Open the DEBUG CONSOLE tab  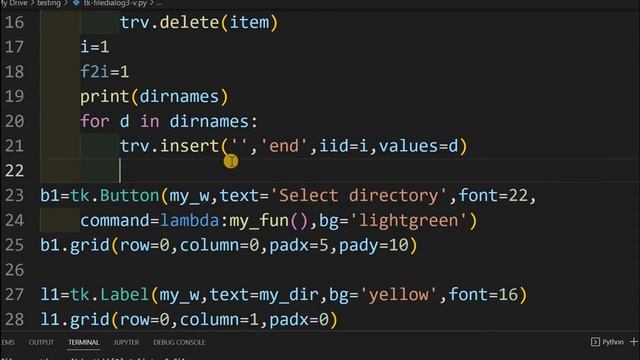click(179, 342)
